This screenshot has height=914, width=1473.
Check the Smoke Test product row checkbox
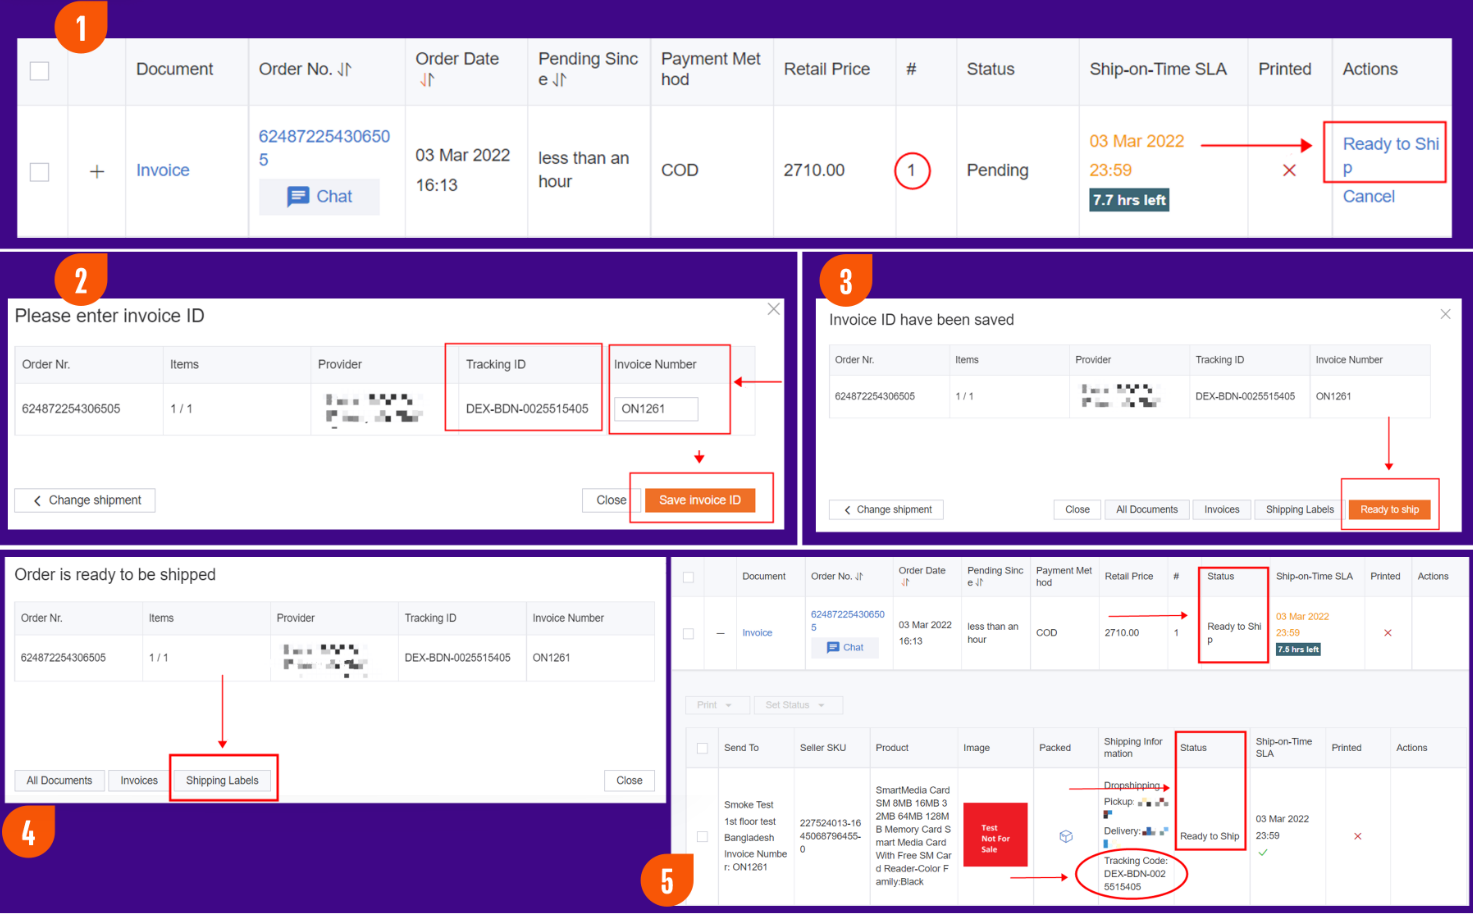(702, 836)
